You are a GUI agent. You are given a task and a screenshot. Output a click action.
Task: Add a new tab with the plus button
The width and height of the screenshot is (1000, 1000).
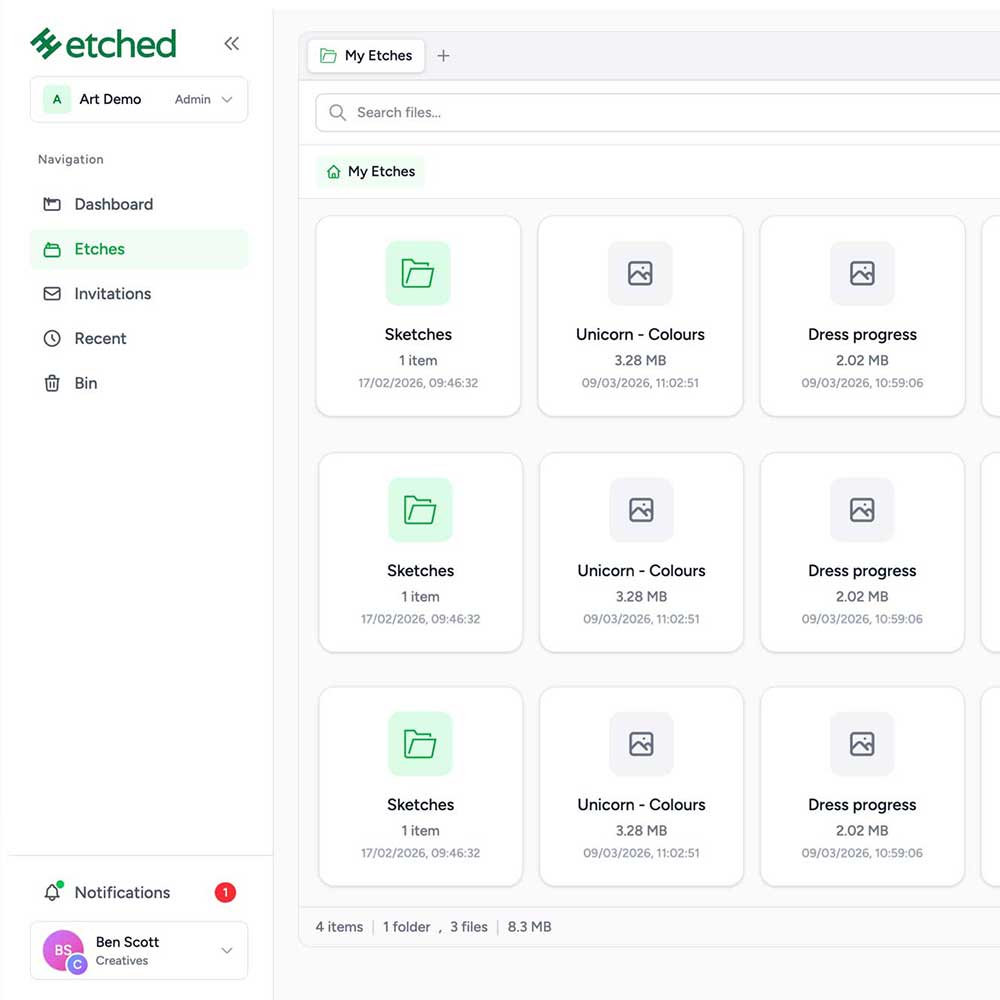tap(443, 56)
